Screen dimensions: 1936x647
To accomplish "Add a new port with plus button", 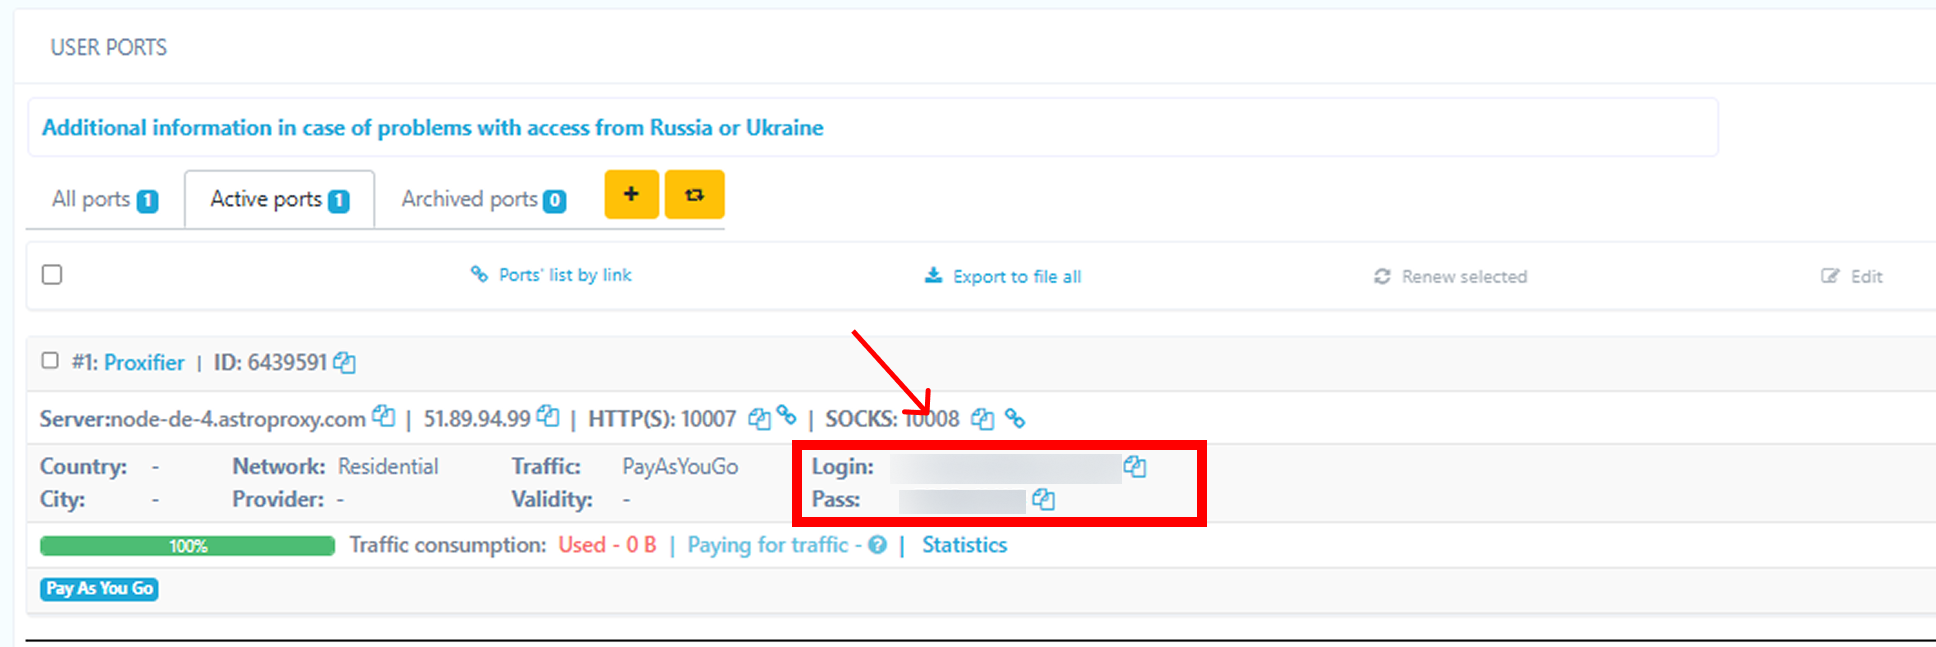I will coord(631,194).
